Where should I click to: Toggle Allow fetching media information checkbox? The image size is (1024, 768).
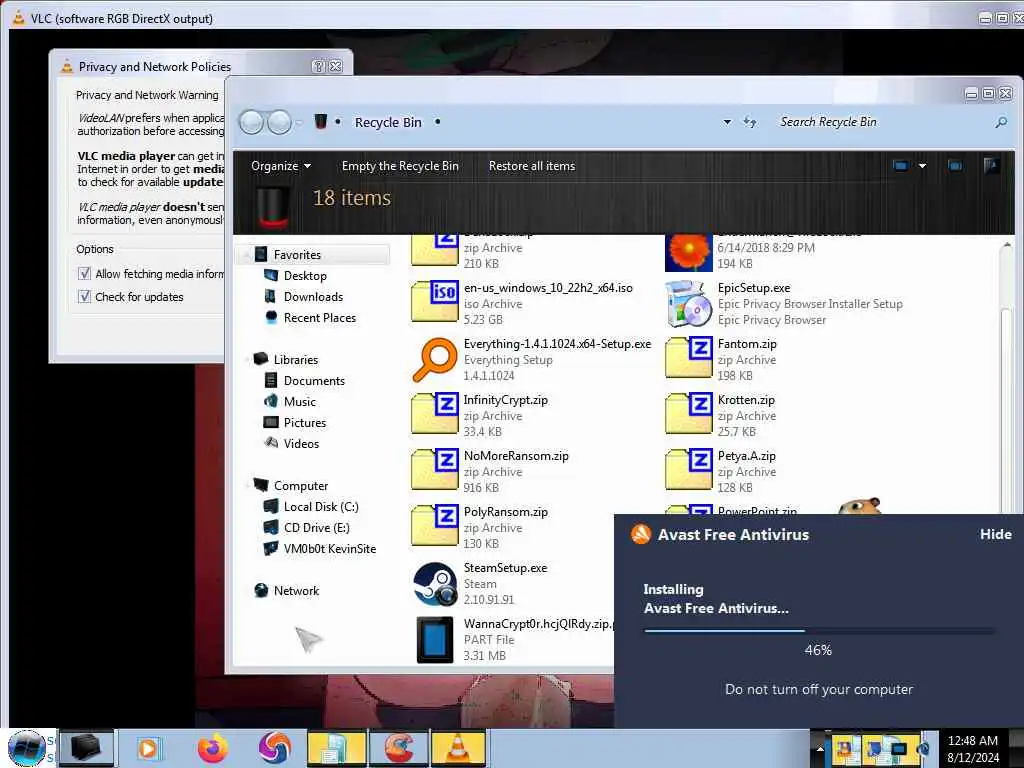coord(84,274)
